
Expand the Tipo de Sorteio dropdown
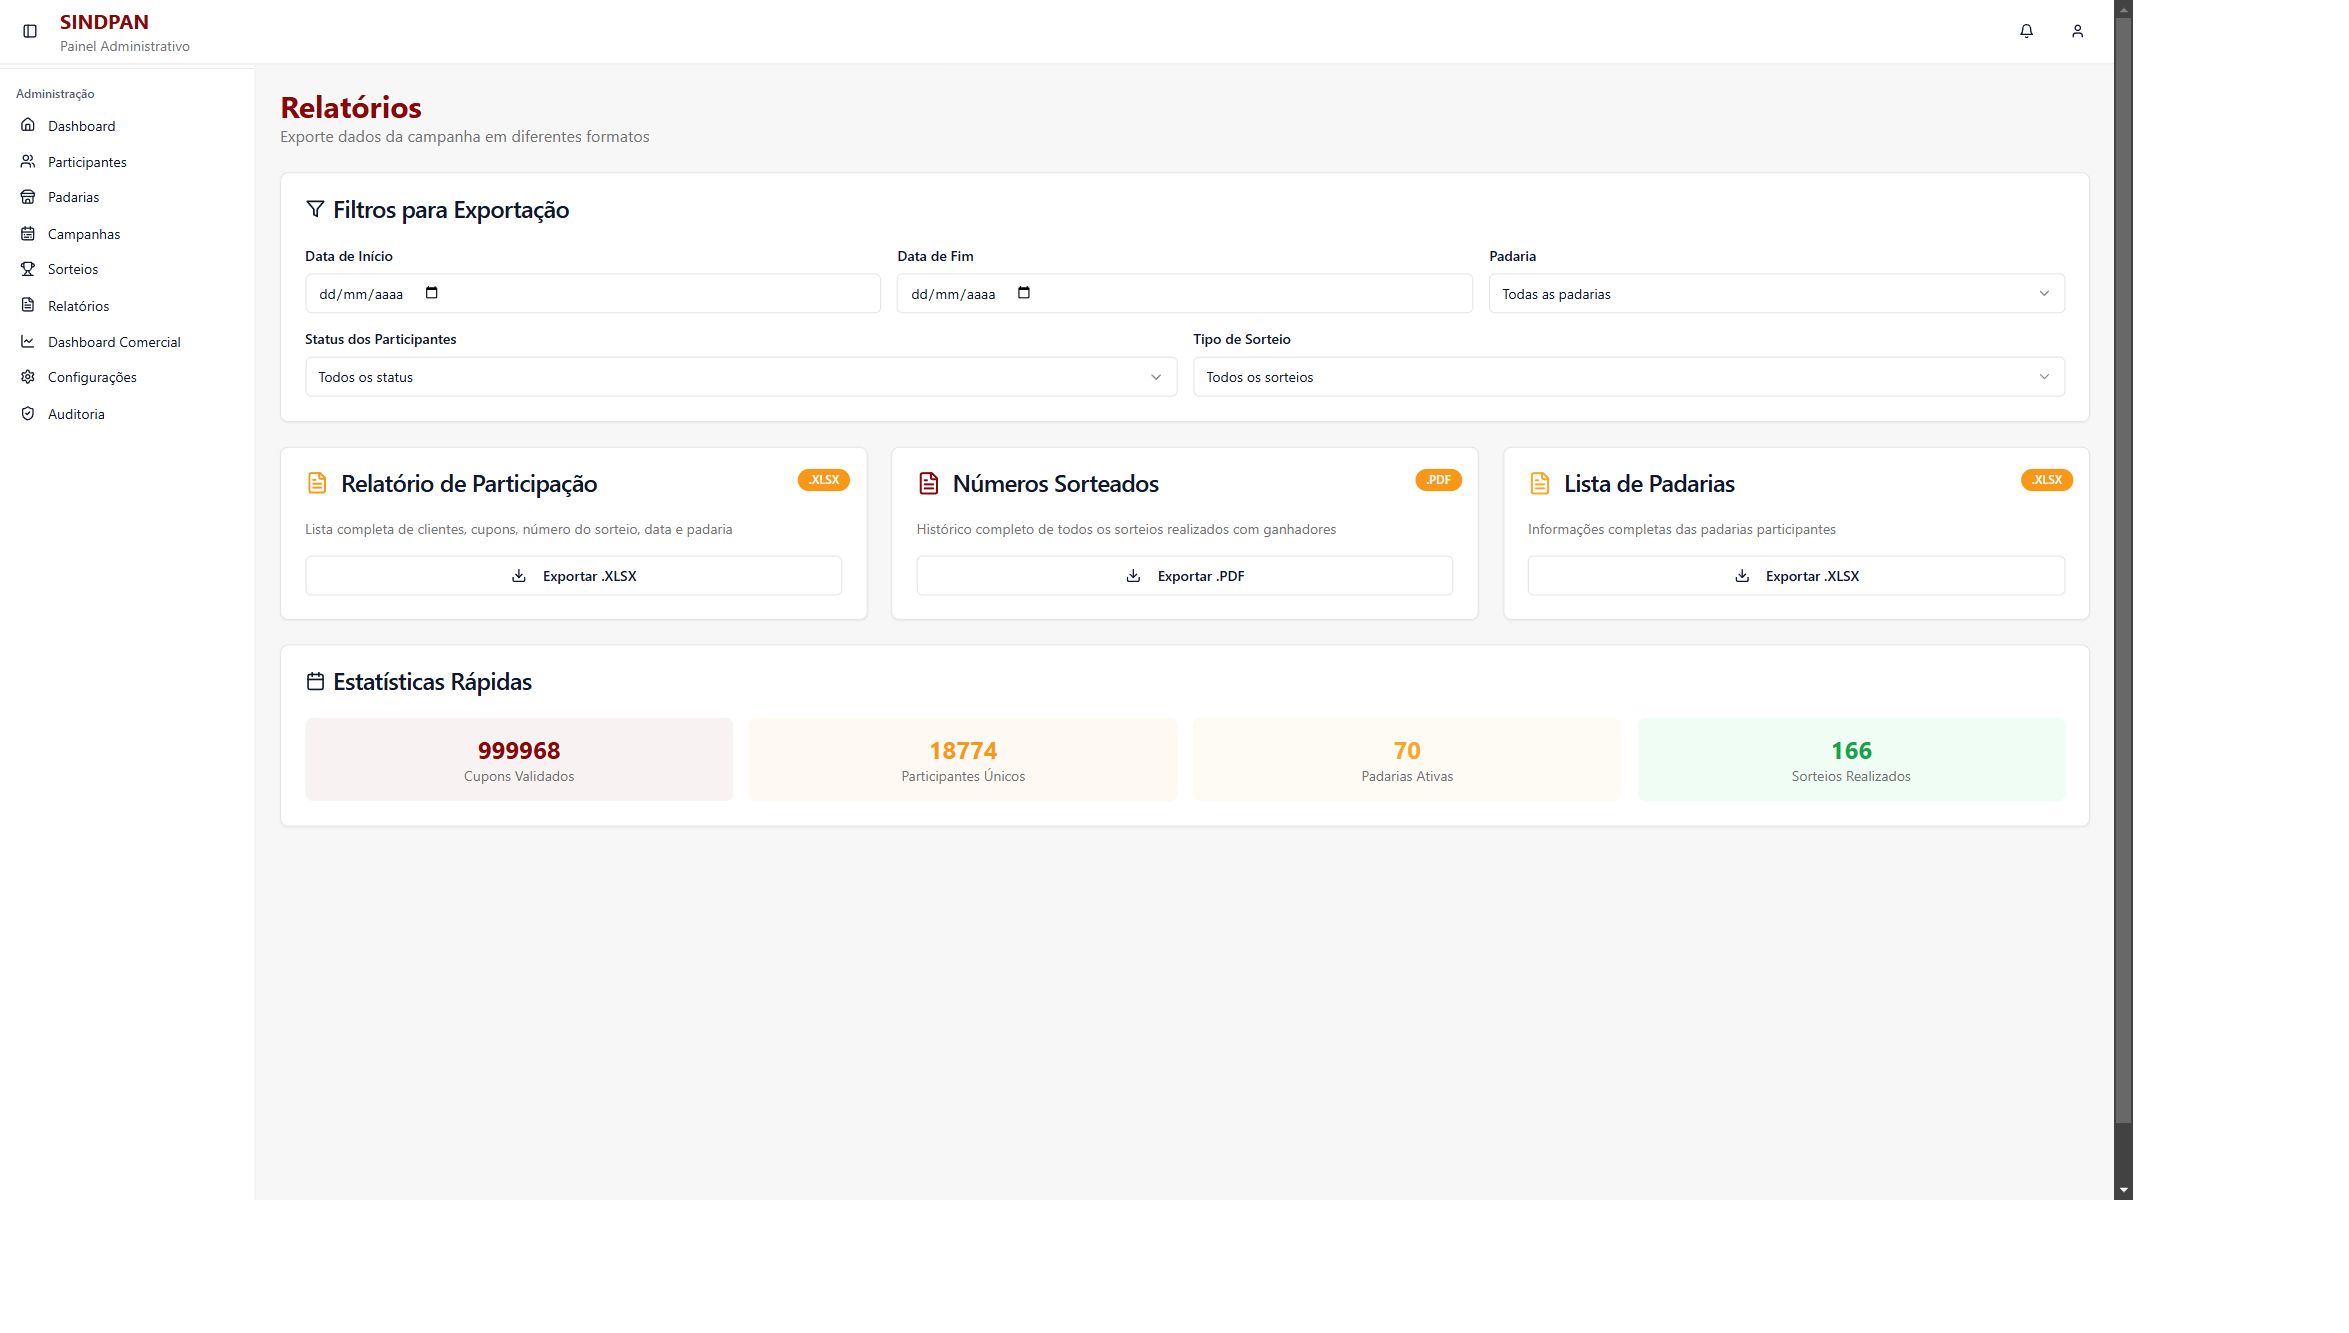[x=1628, y=377]
